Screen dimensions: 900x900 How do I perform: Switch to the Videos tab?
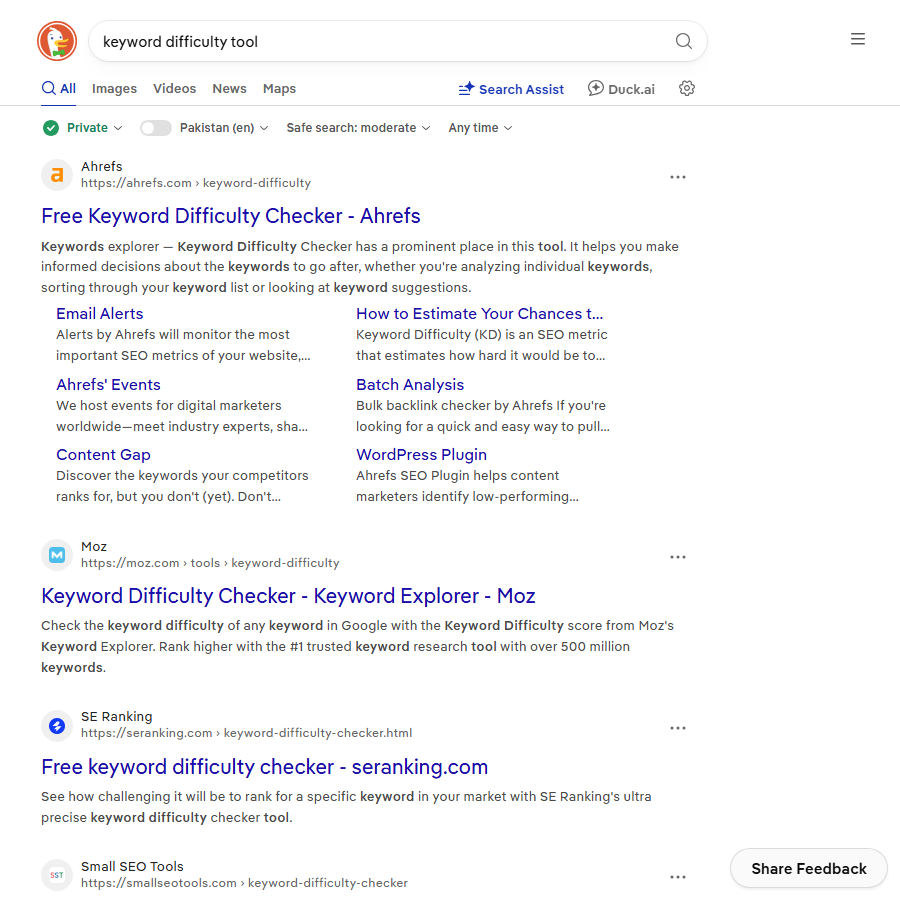174,88
